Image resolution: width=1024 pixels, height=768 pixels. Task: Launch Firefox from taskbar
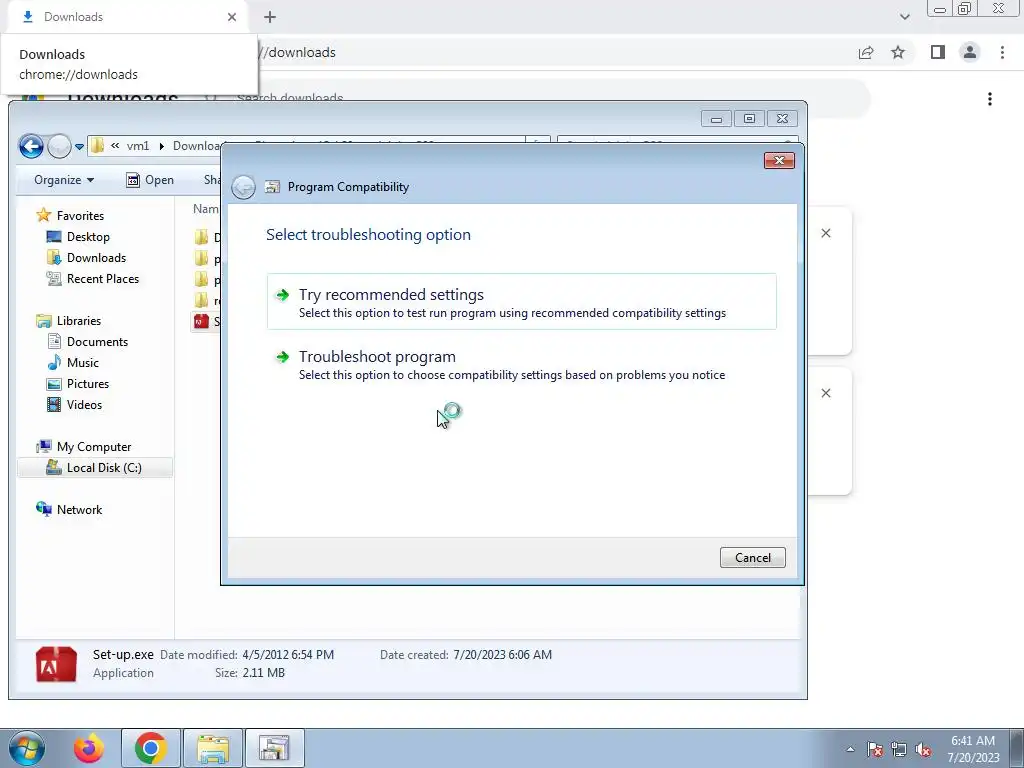(89, 748)
